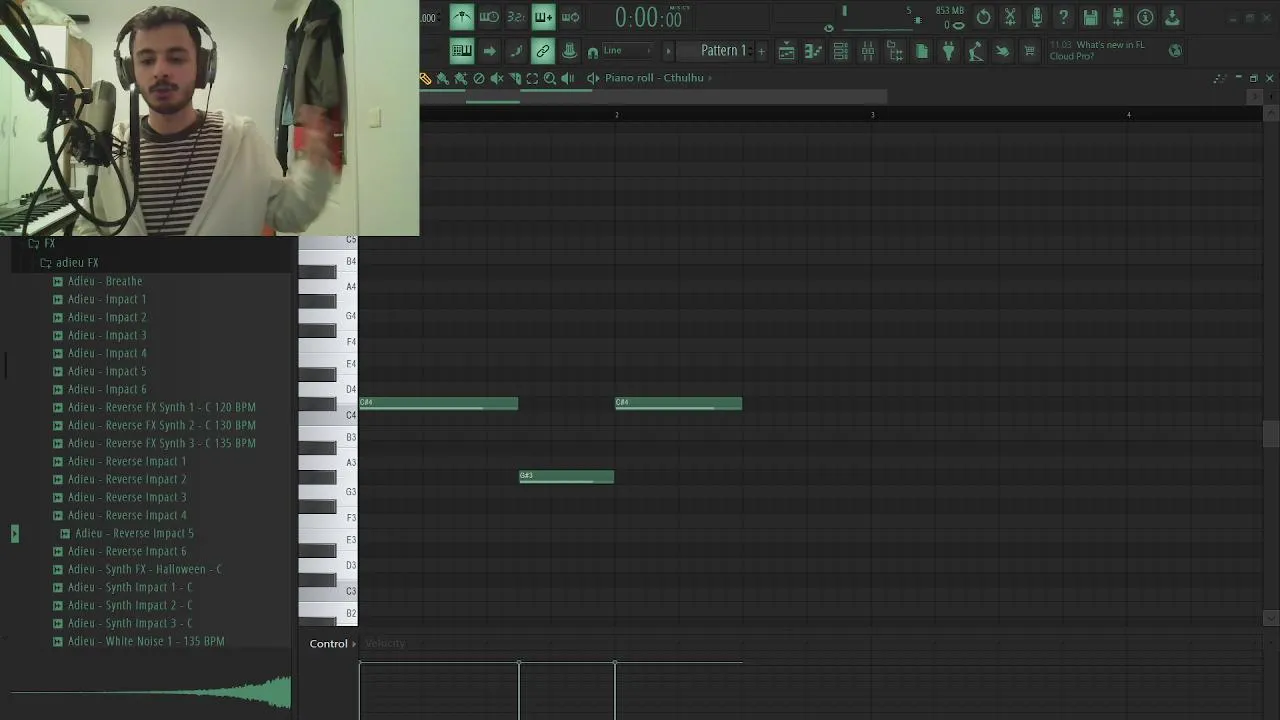Image resolution: width=1280 pixels, height=720 pixels.
Task: Click the render export icon
Action: (x=1118, y=17)
